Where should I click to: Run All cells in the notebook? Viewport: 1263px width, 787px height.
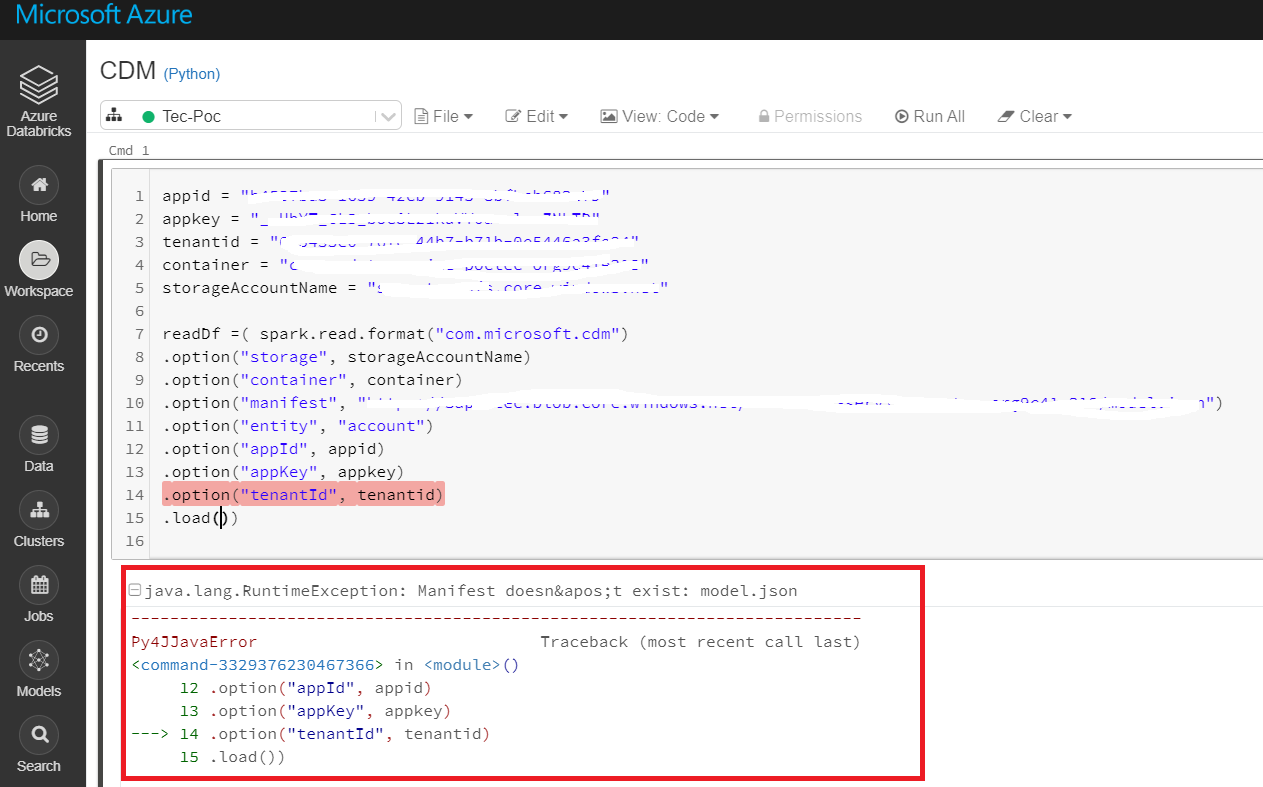929,116
